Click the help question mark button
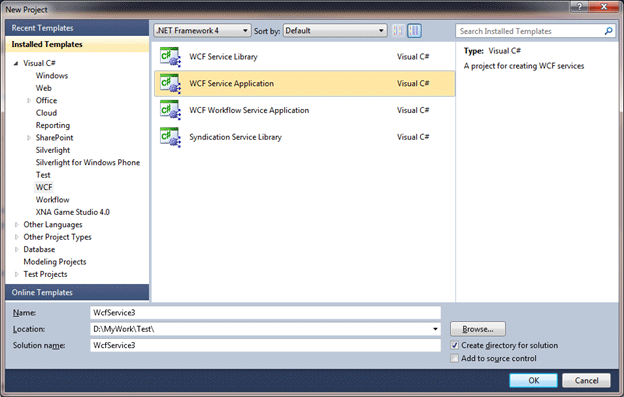Screen dimensions: 624x397 click(x=579, y=6)
